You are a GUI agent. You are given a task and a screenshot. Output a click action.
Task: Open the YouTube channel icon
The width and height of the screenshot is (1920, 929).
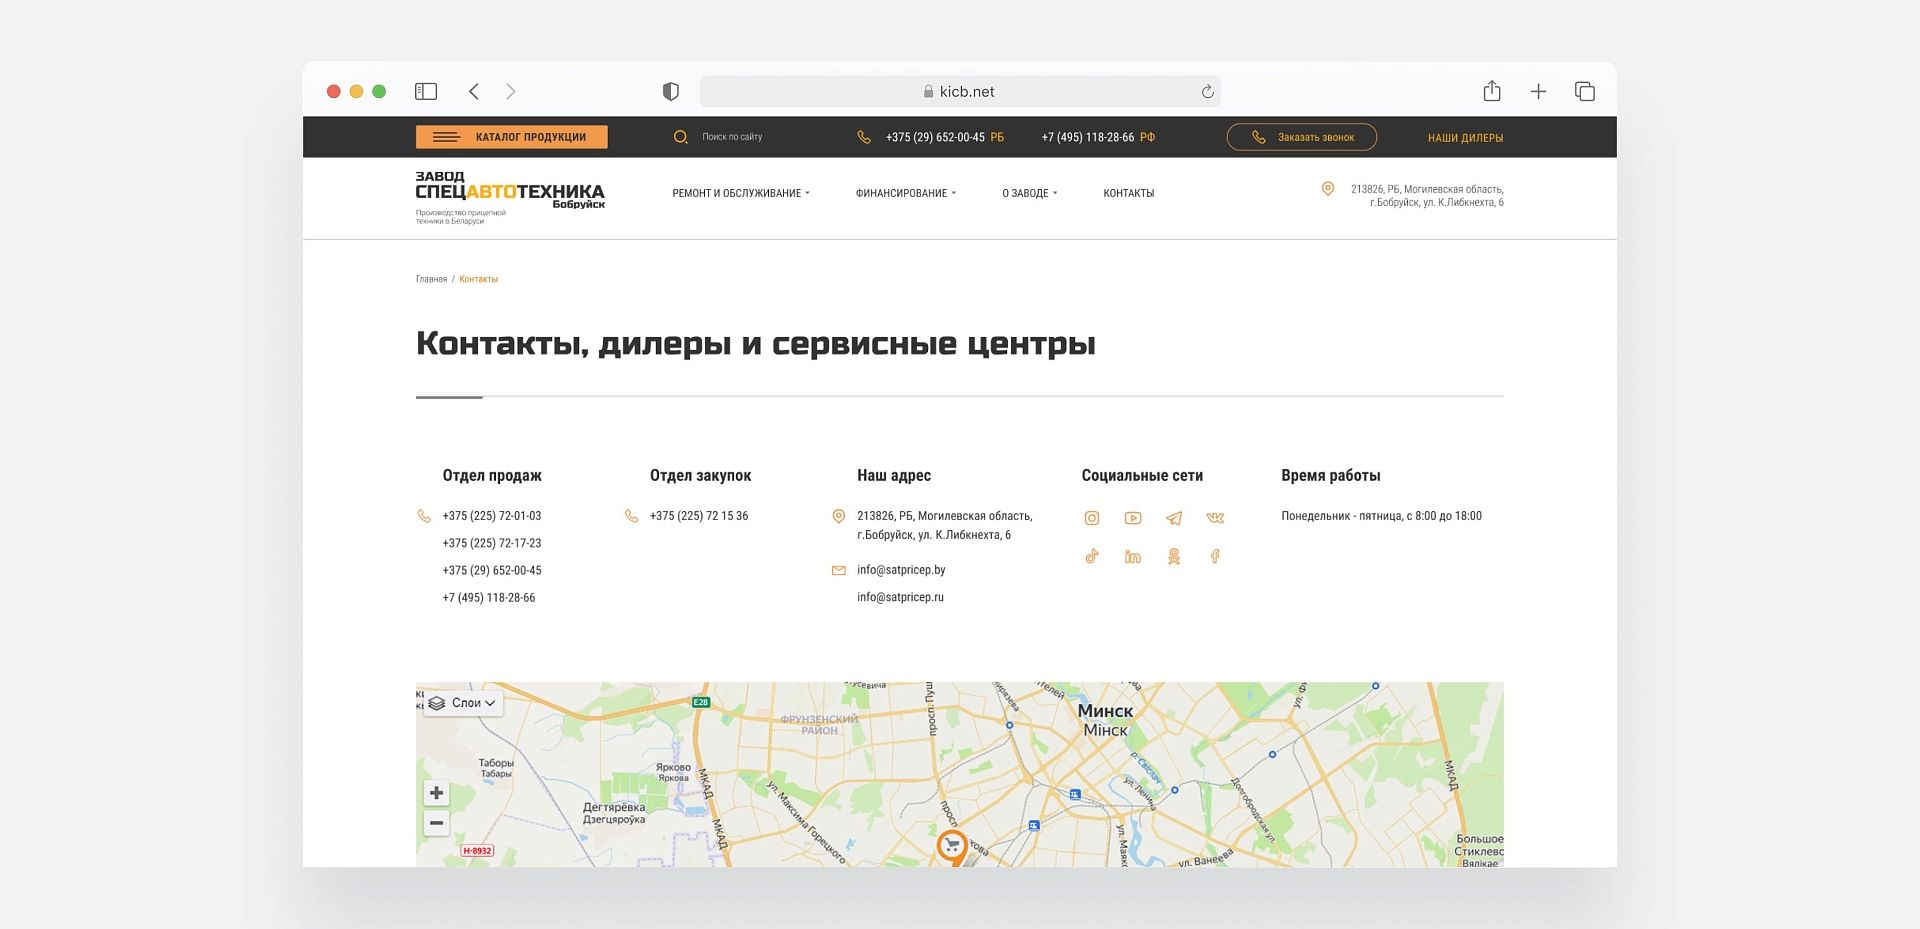pyautogui.click(x=1133, y=518)
